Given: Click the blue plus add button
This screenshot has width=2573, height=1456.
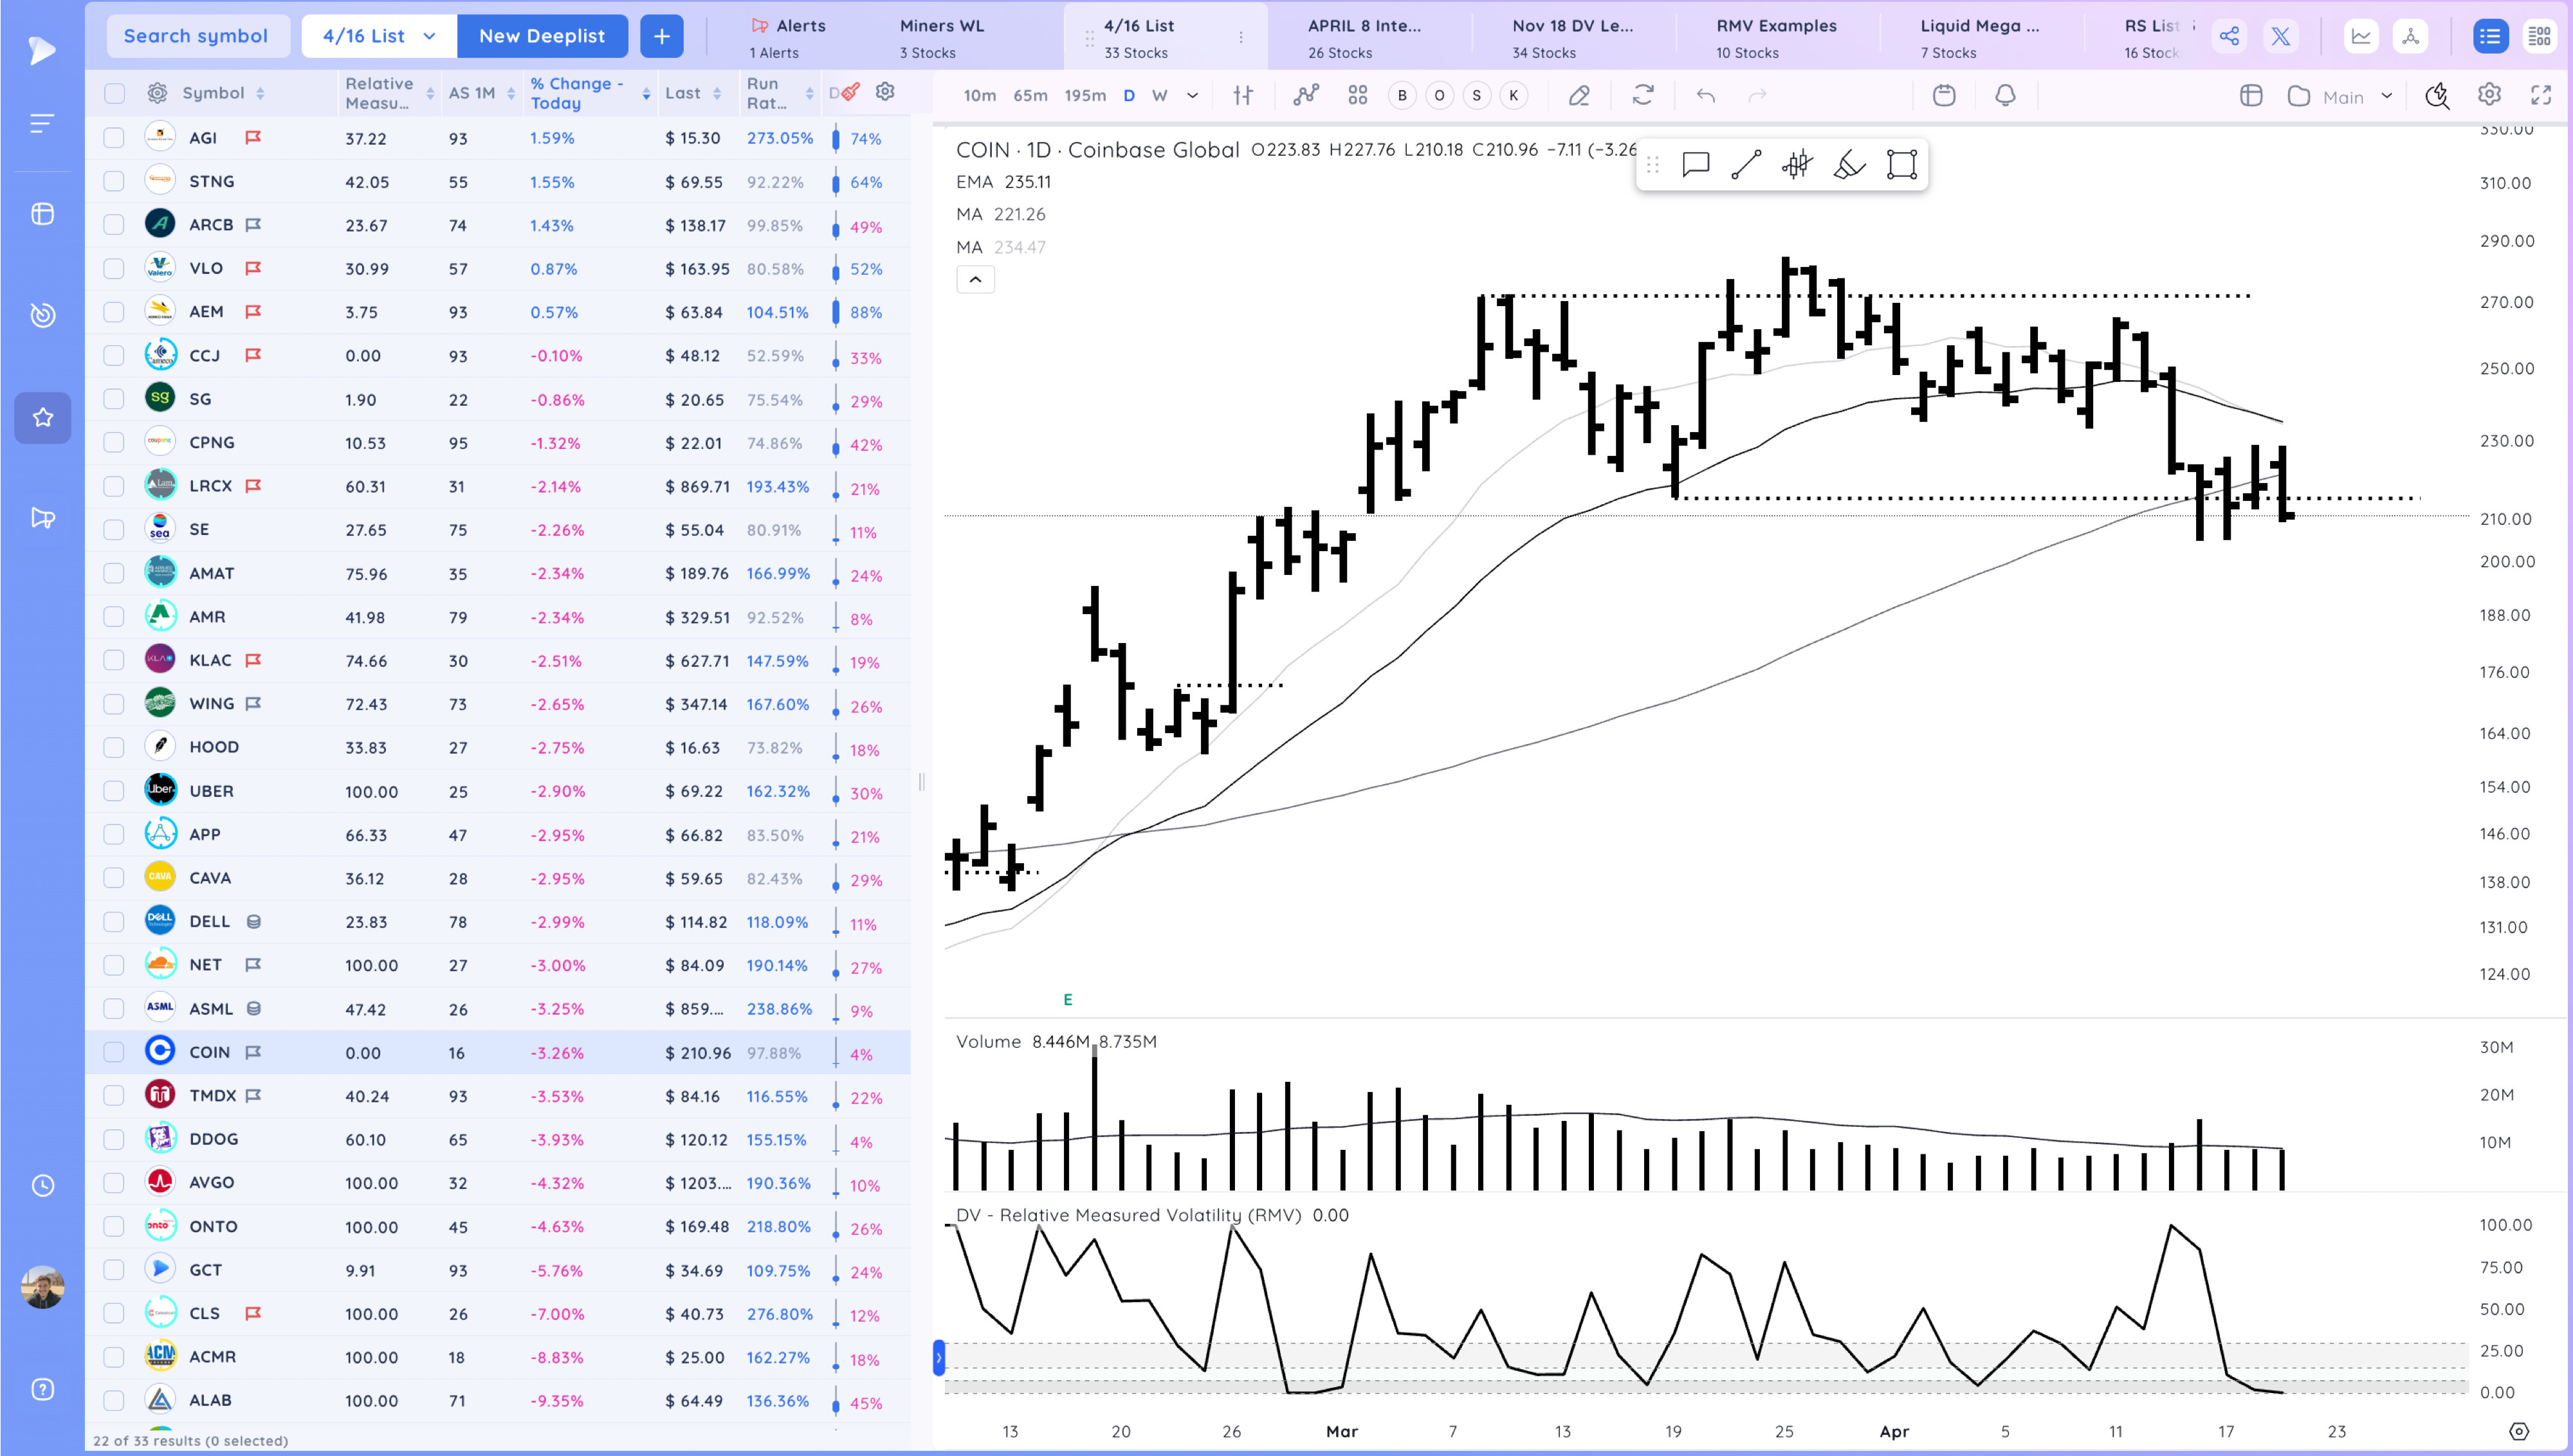Looking at the screenshot, I should (662, 36).
